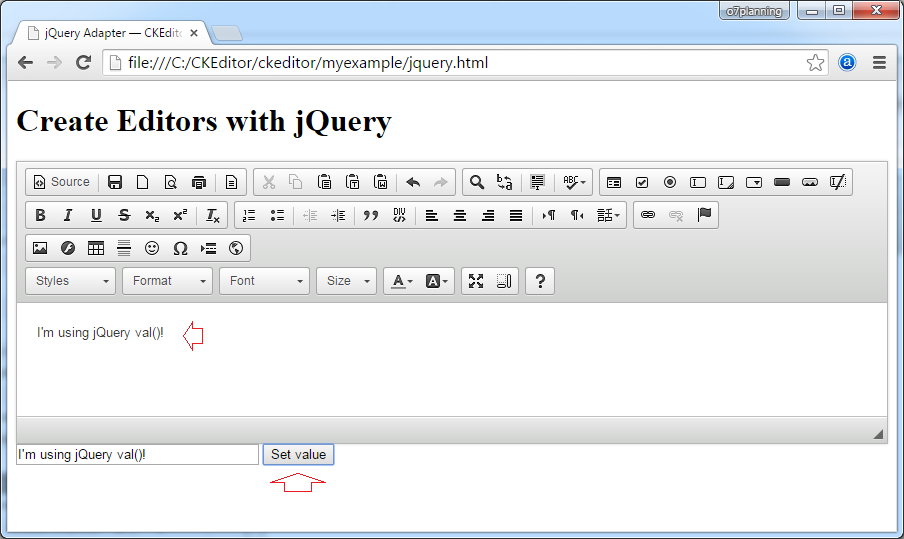This screenshot has width=904, height=539.
Task: Insert an IFrame globe icon
Action: coord(236,248)
